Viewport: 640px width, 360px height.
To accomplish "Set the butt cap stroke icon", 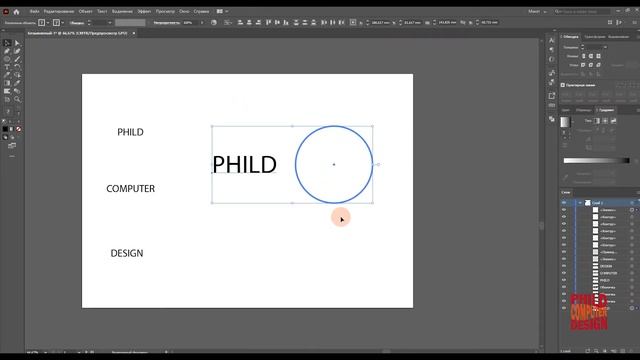I will (x=584, y=56).
